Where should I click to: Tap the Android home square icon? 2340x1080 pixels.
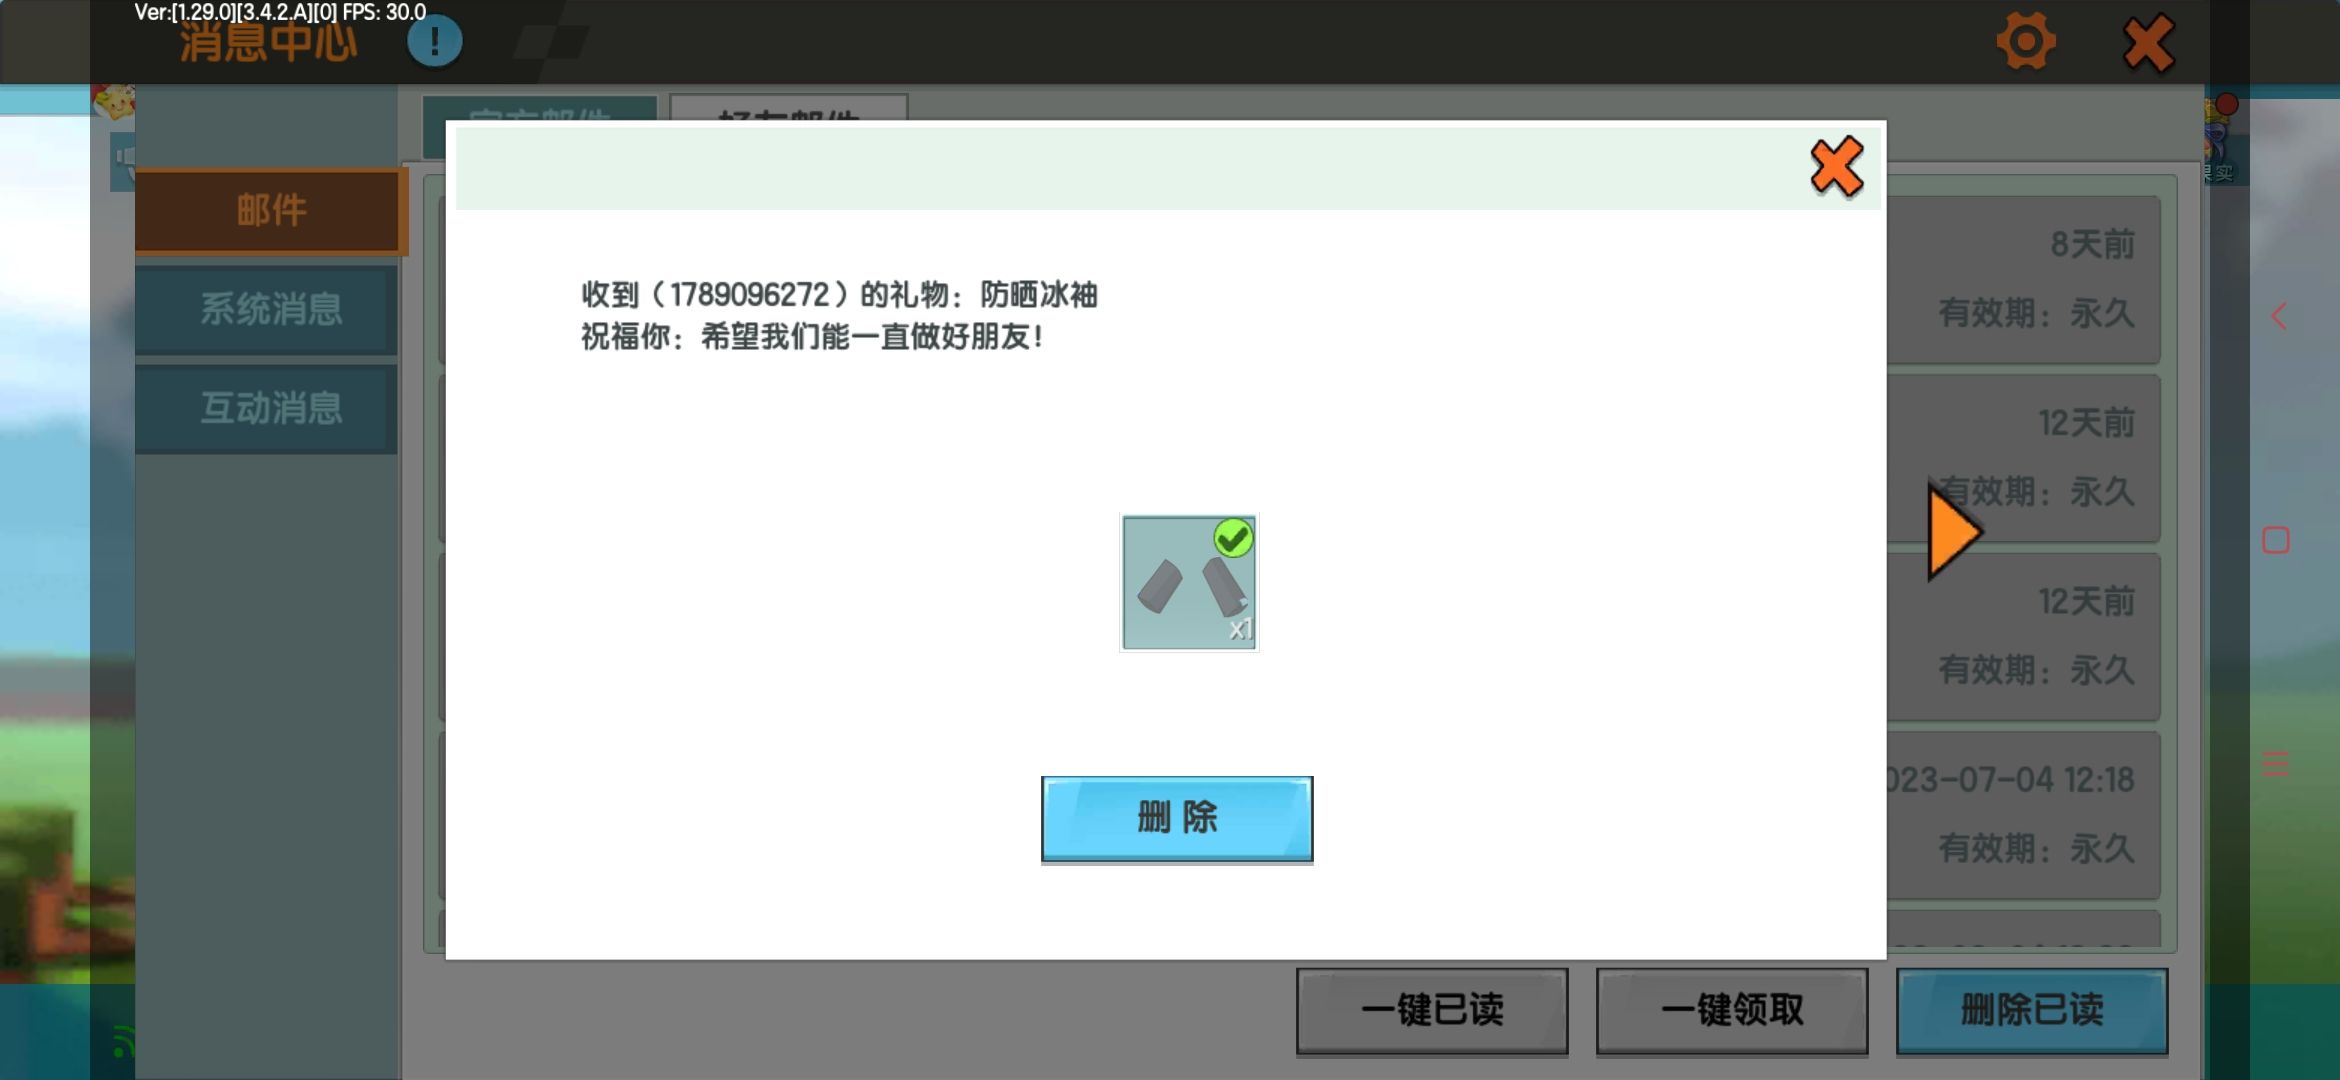2276,541
